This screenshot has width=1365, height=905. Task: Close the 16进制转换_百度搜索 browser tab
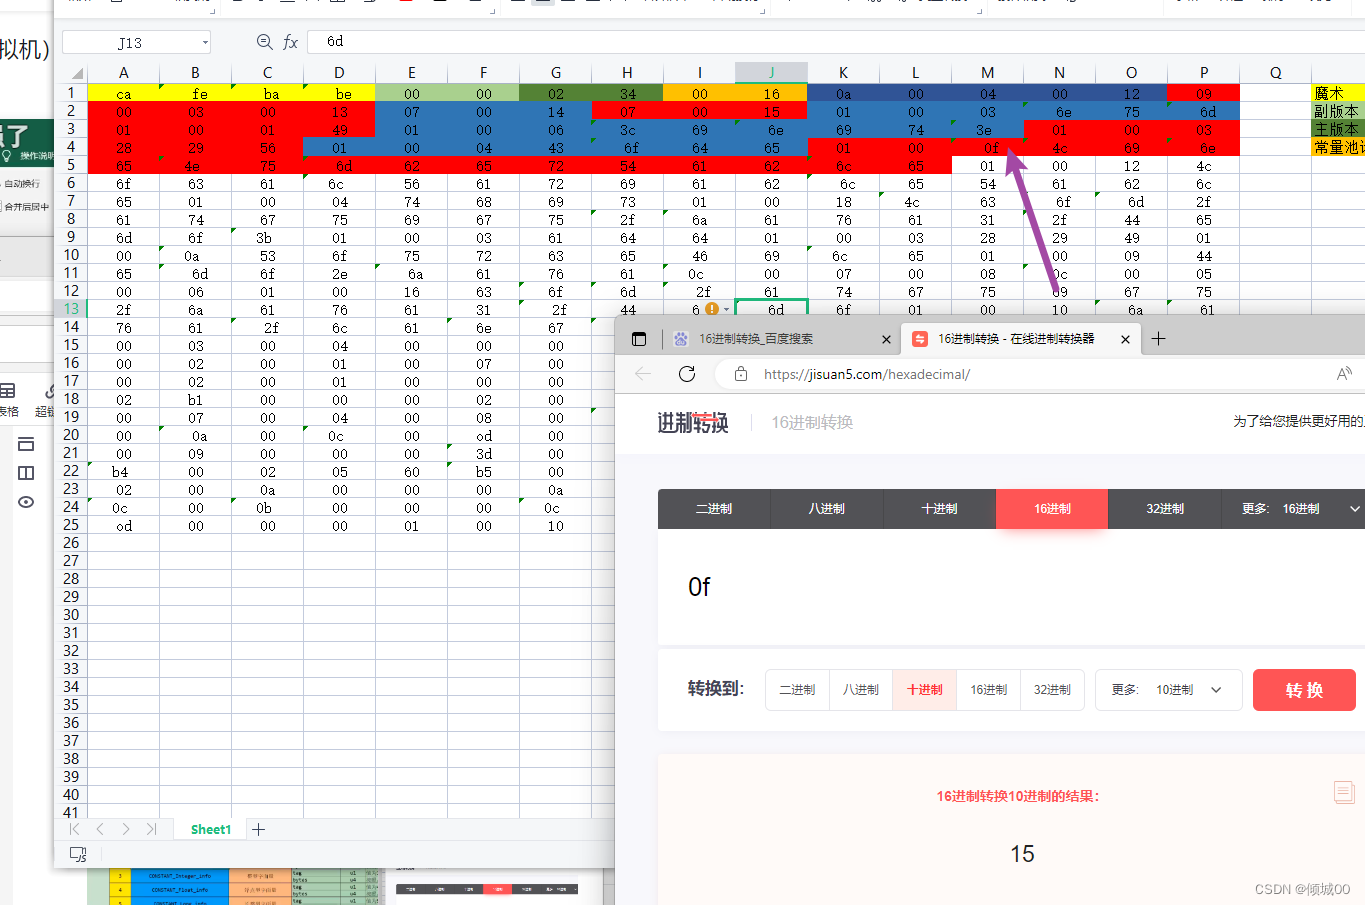(x=886, y=339)
